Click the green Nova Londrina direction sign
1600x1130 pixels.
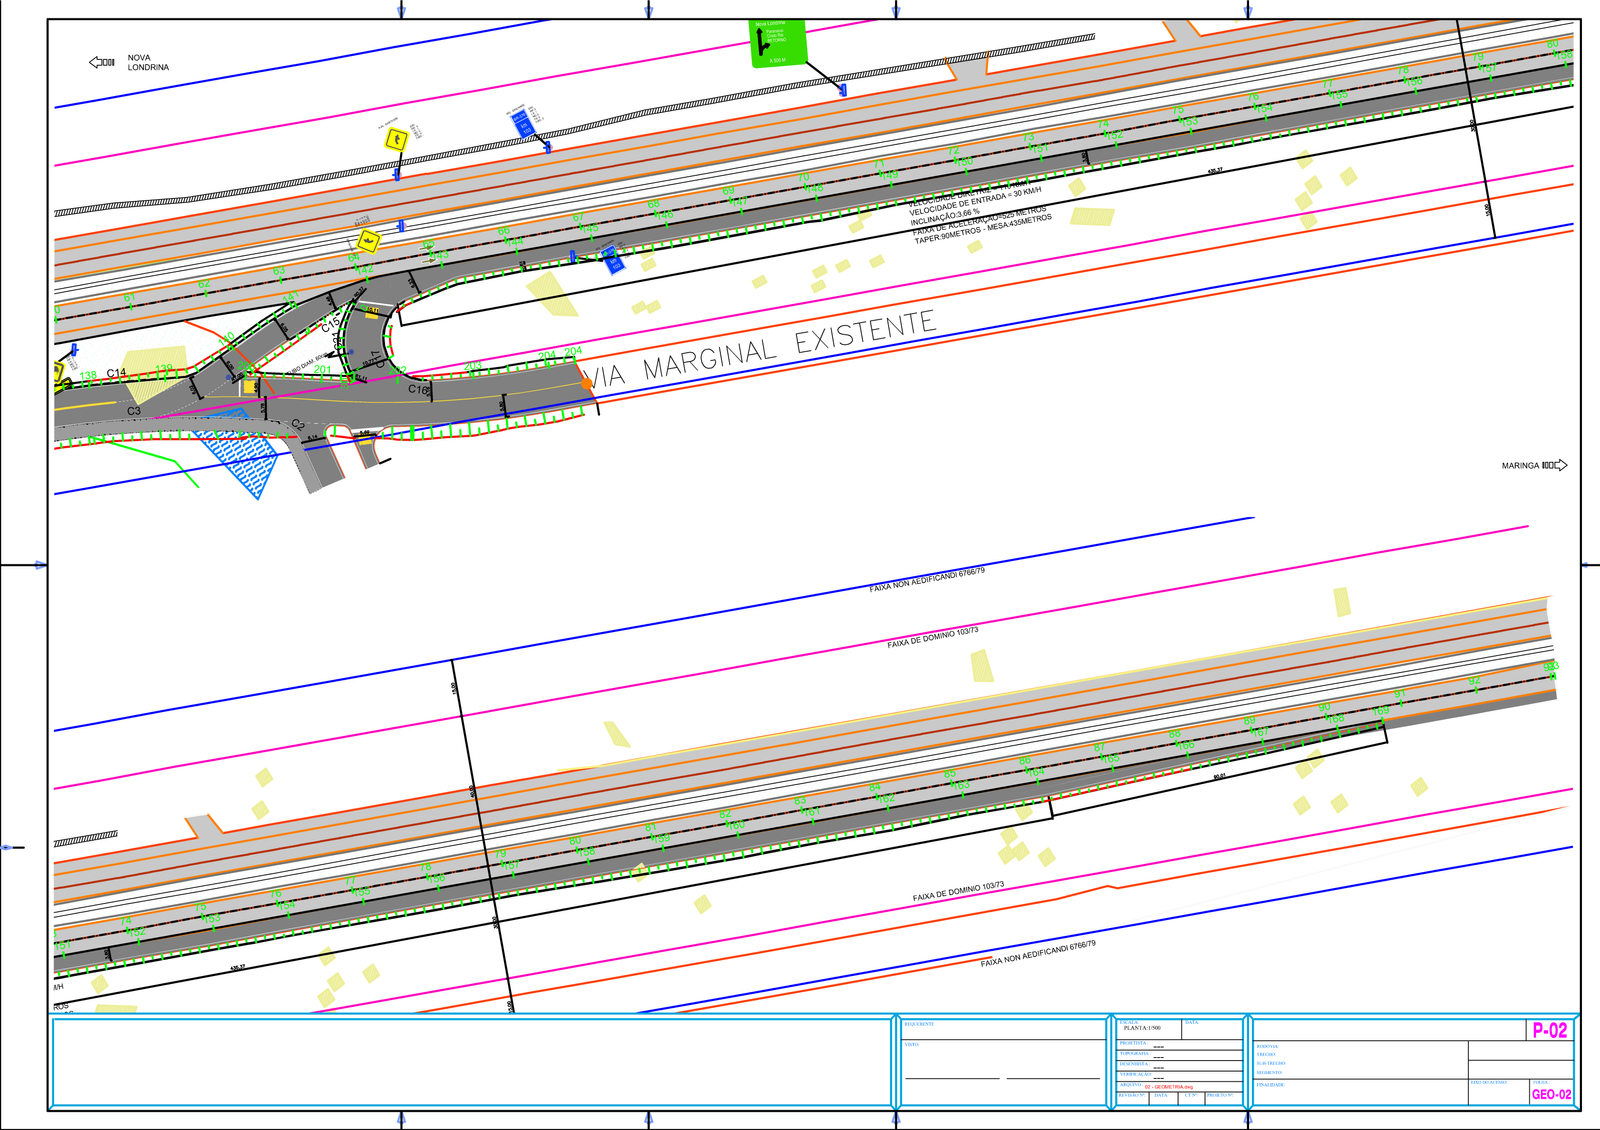tap(777, 43)
